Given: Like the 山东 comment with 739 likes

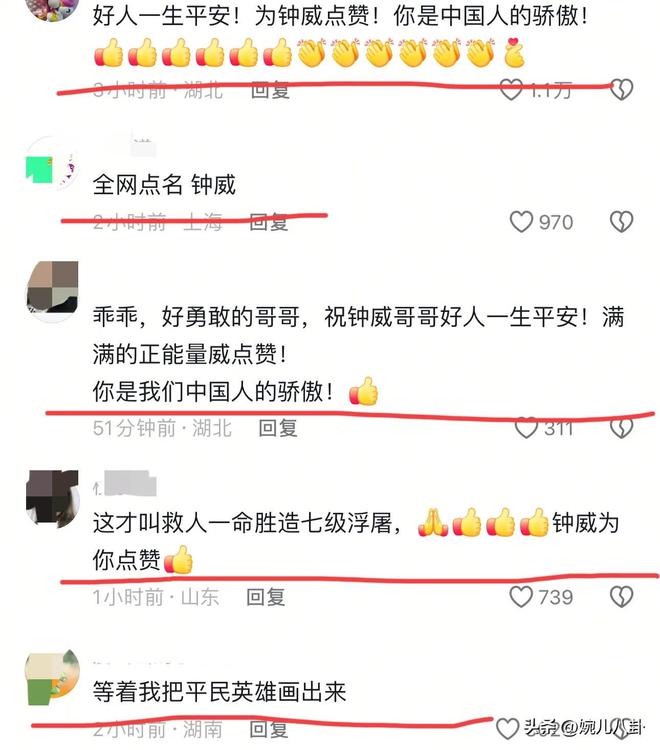Looking at the screenshot, I should [x=521, y=597].
